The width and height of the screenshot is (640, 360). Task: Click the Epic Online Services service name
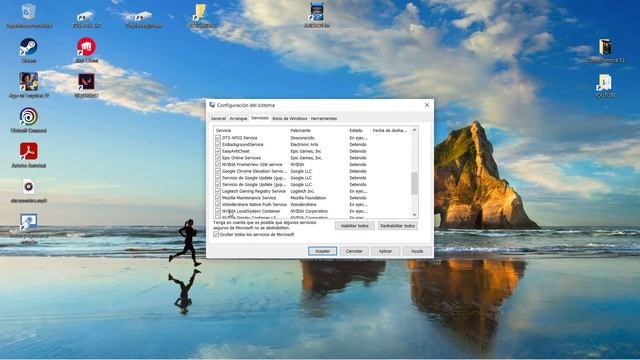[x=241, y=158]
